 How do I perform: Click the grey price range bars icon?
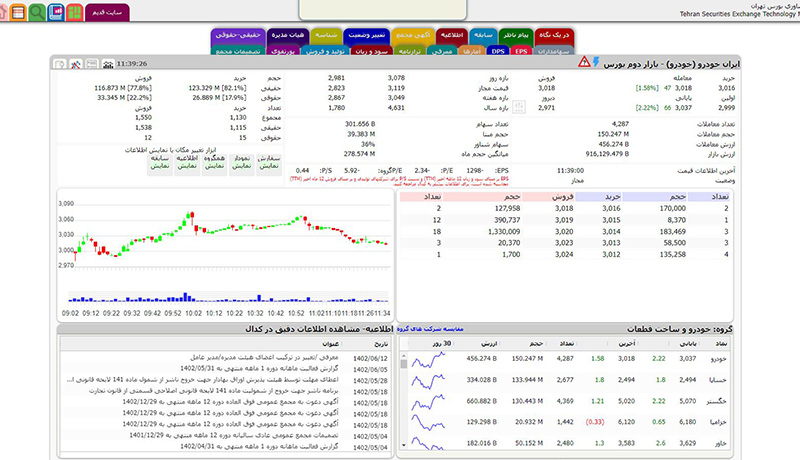tap(519, 107)
